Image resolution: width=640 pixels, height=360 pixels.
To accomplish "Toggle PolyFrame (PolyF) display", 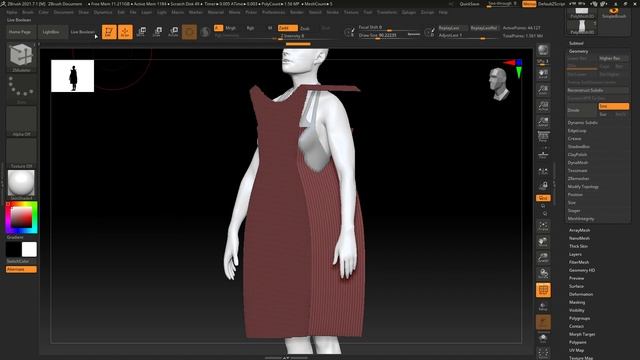I will click(x=543, y=290).
